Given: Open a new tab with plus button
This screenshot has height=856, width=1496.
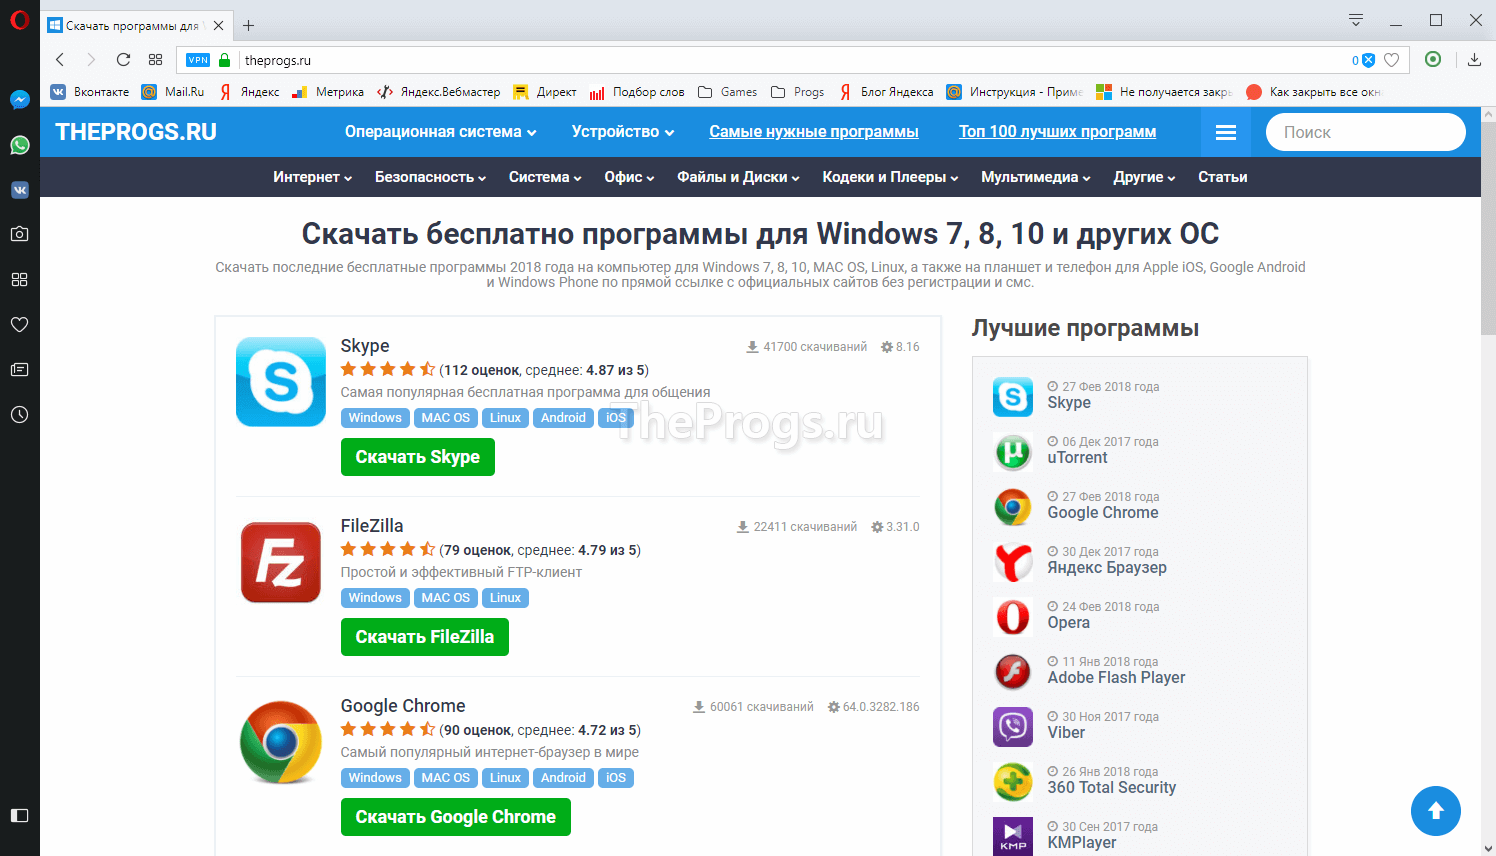Looking at the screenshot, I should point(249,25).
